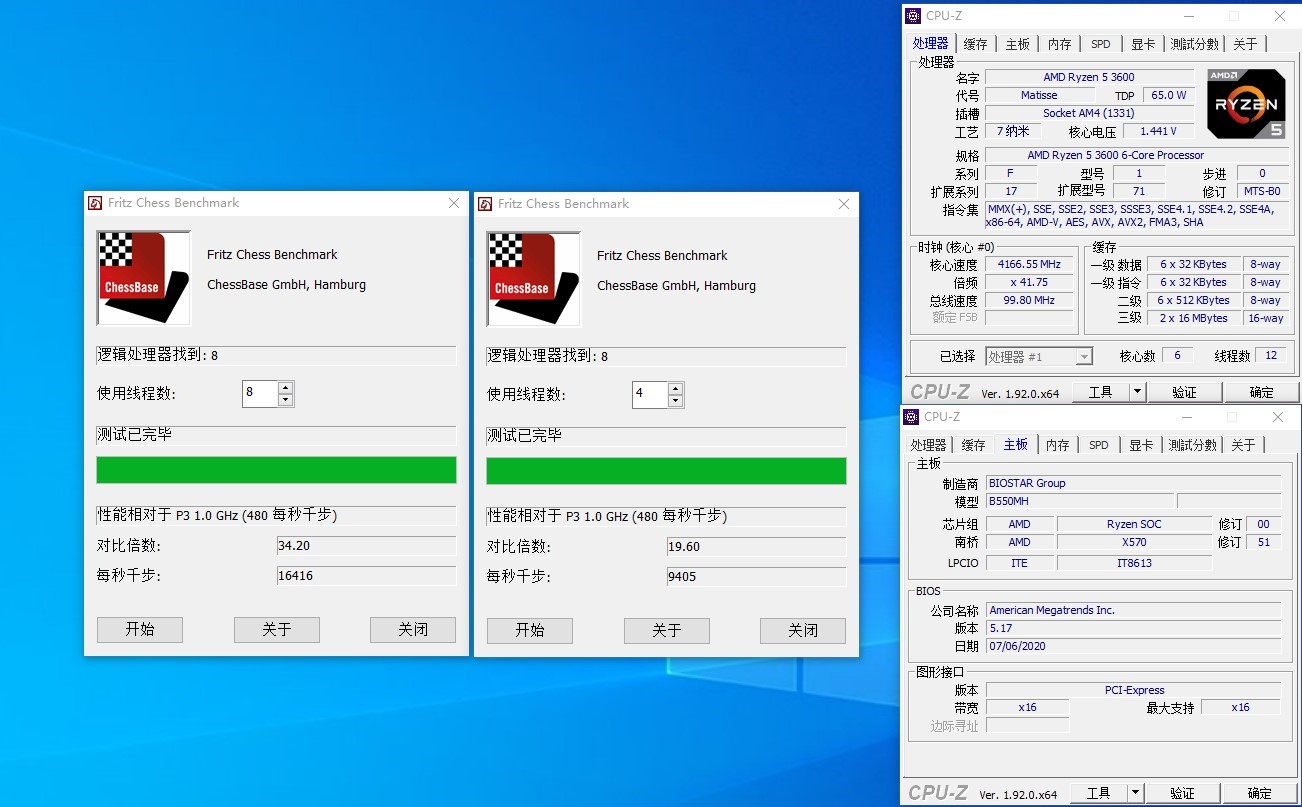Screen dimensions: 1302x807
Task: Open 工具 dropdown arrow in lower CPU-Z
Action: click(x=1135, y=793)
